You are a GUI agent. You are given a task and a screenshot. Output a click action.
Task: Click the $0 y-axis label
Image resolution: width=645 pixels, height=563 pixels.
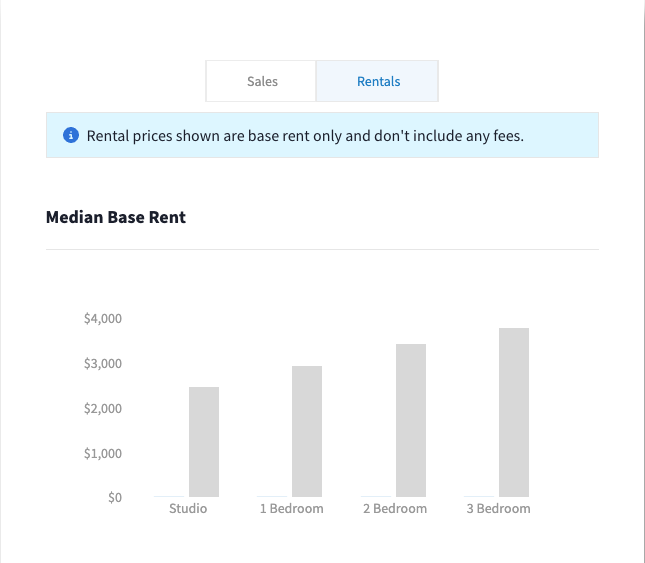114,497
